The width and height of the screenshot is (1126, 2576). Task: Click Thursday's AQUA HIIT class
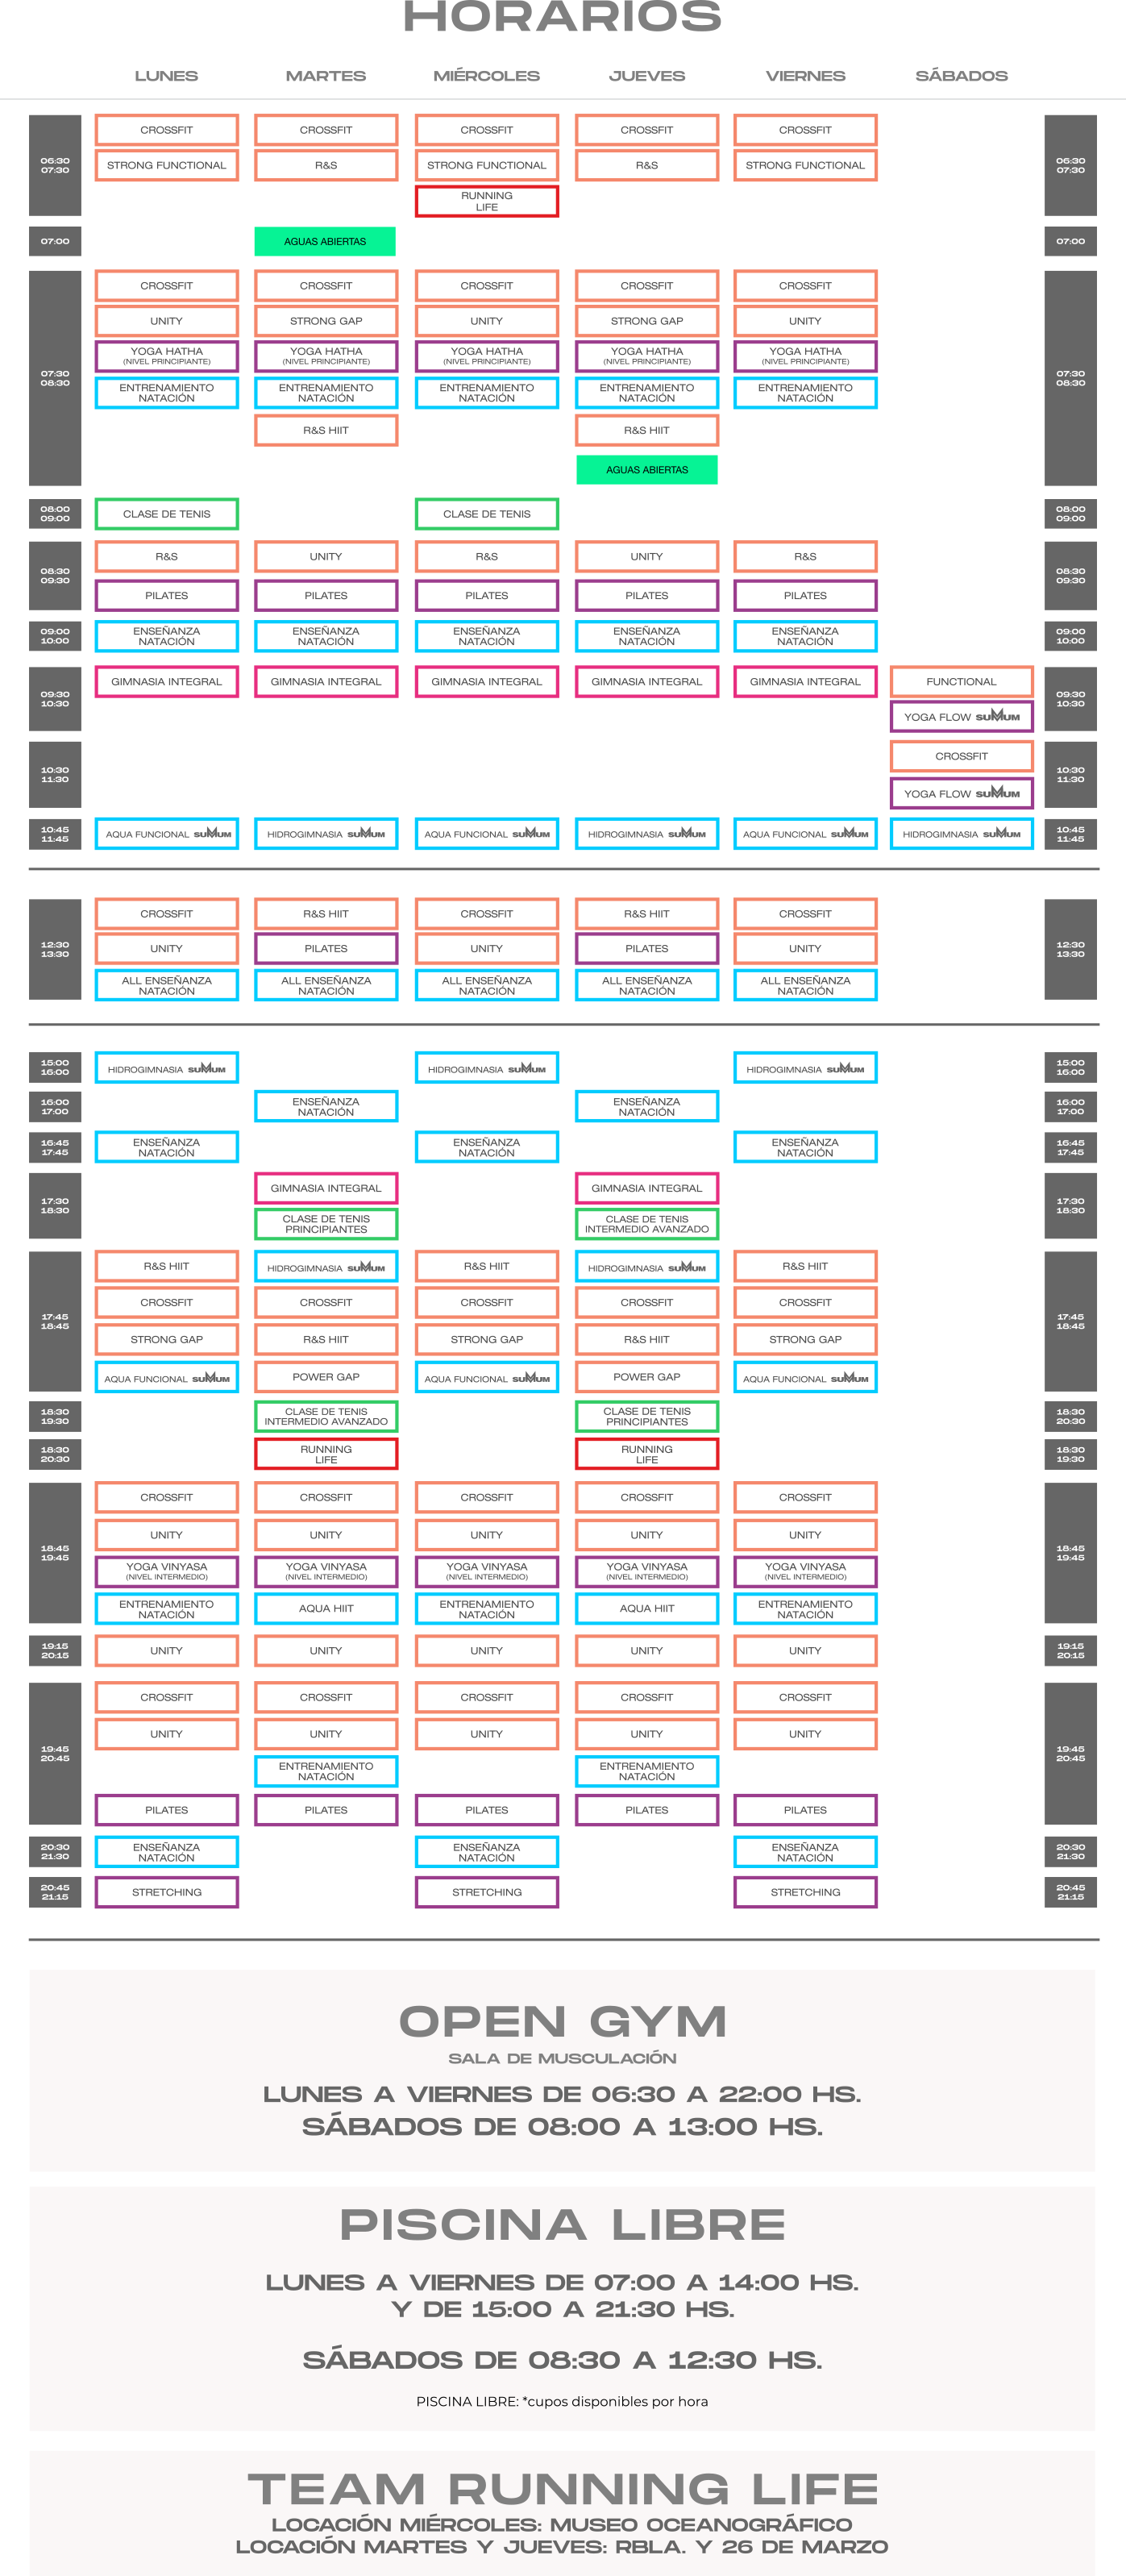(646, 1608)
